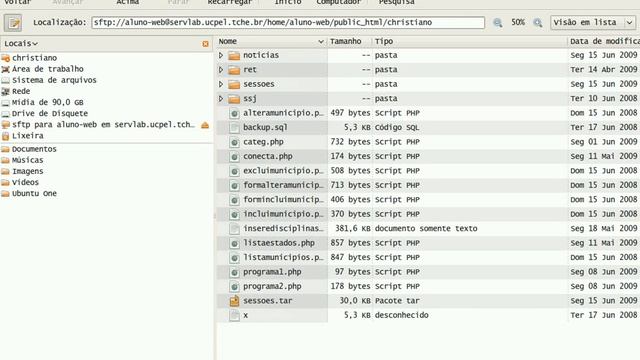Expand the ret folder tree arrow
Image resolution: width=640 pixels, height=360 pixels.
pyautogui.click(x=221, y=70)
